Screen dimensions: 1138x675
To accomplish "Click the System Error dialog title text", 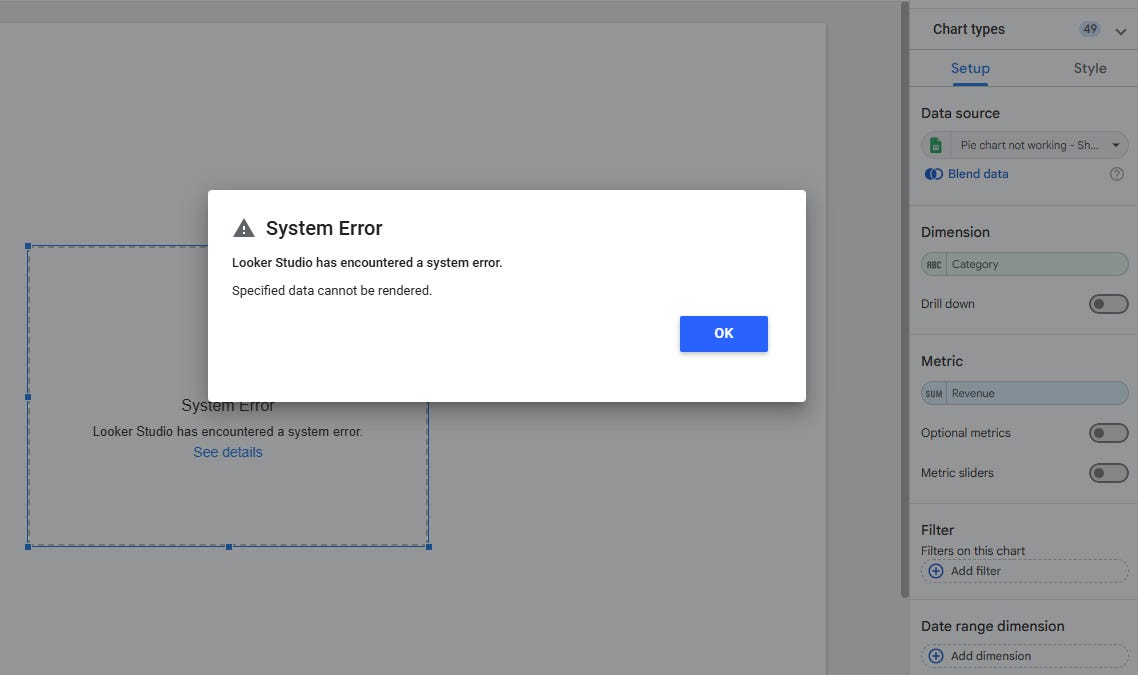I will click(x=324, y=228).
